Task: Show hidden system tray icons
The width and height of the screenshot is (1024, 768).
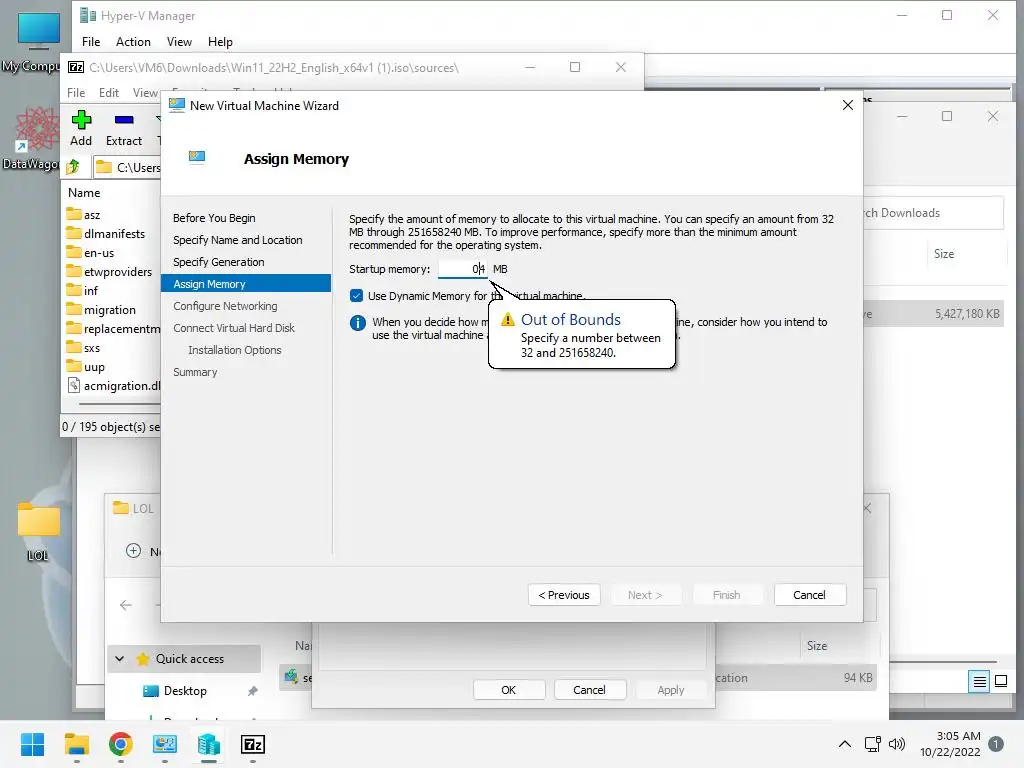Action: pyautogui.click(x=844, y=744)
